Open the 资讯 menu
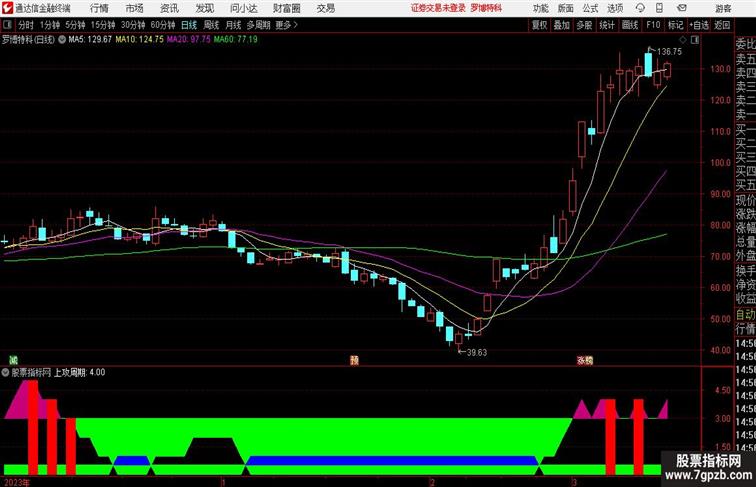 coord(169,8)
